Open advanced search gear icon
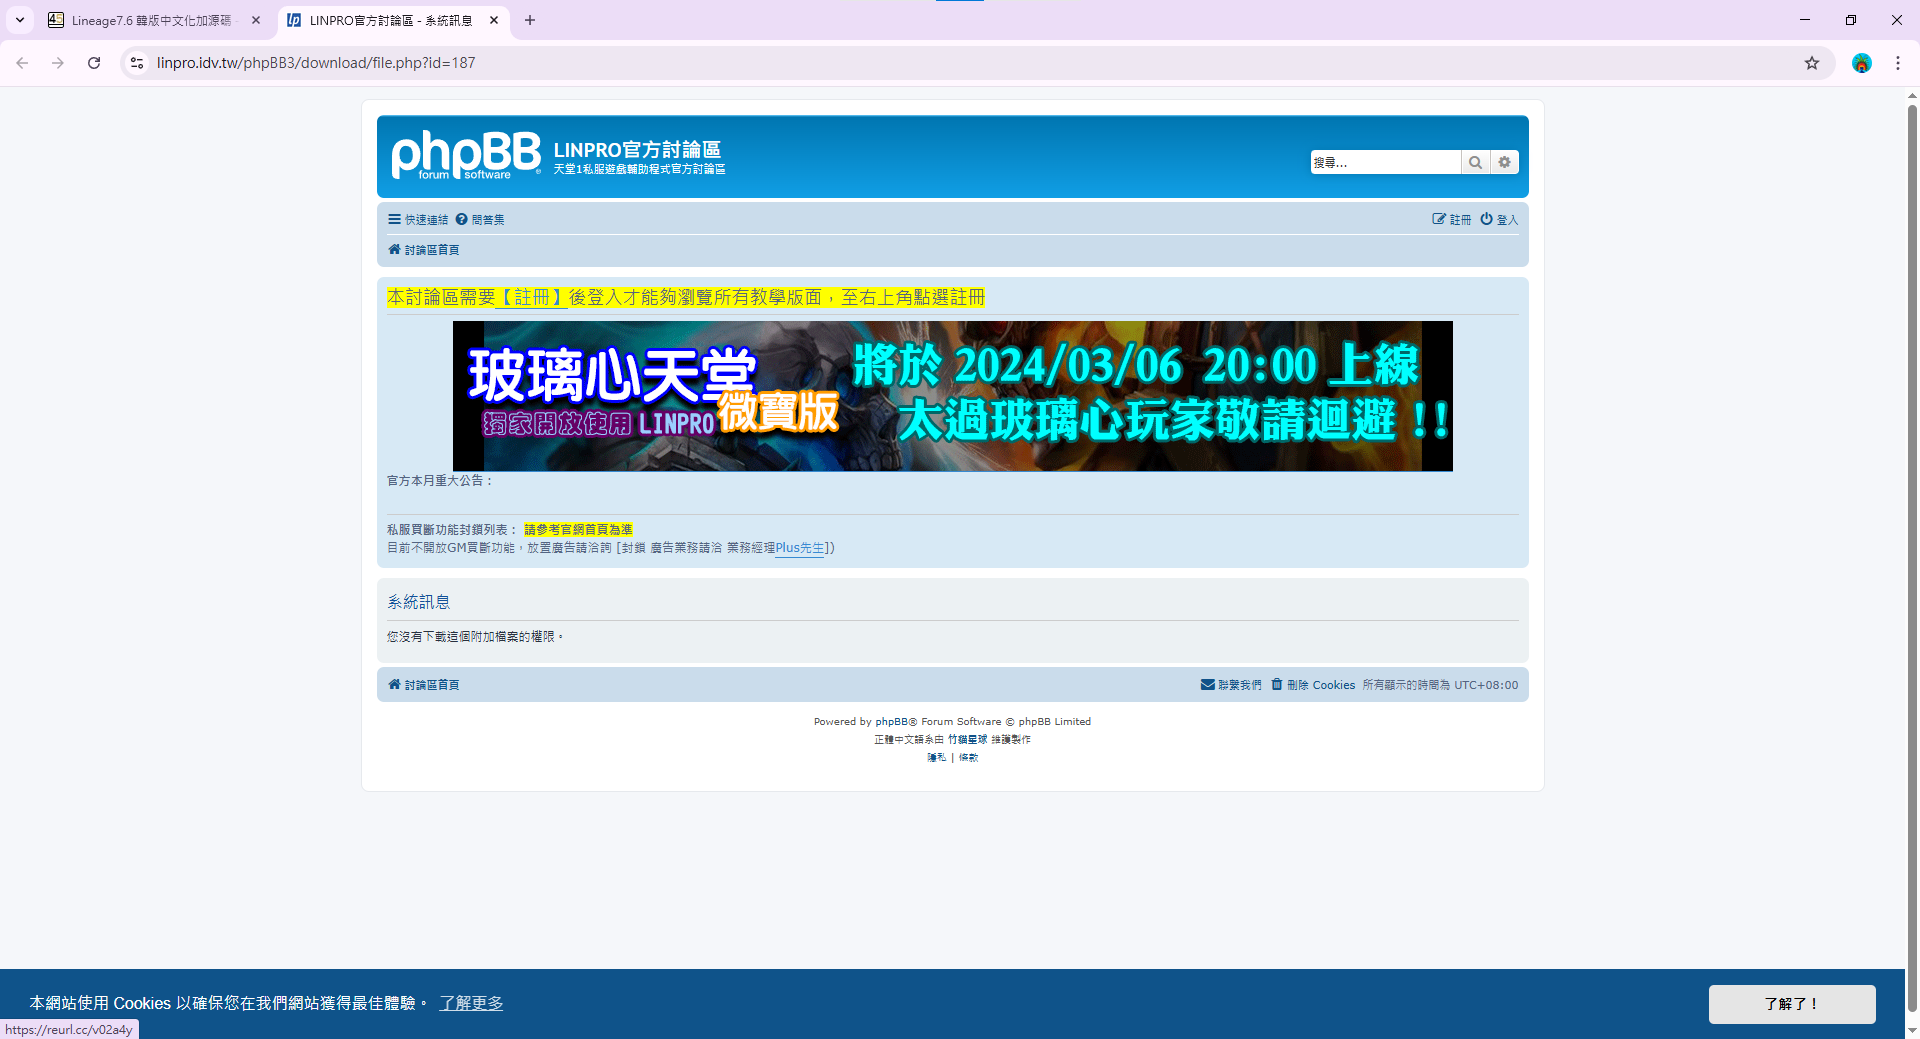Viewport: 1920px width, 1039px height. tap(1504, 162)
